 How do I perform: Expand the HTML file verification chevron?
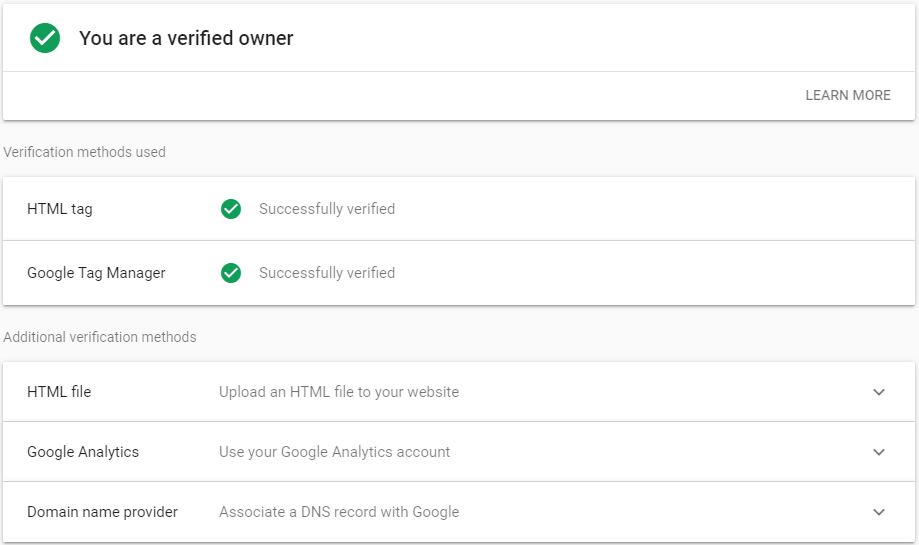coord(879,392)
